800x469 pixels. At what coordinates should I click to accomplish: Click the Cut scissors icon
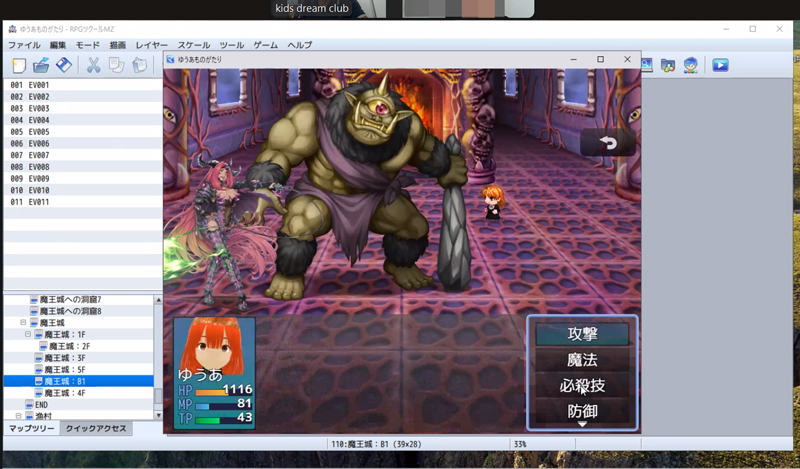pos(93,65)
